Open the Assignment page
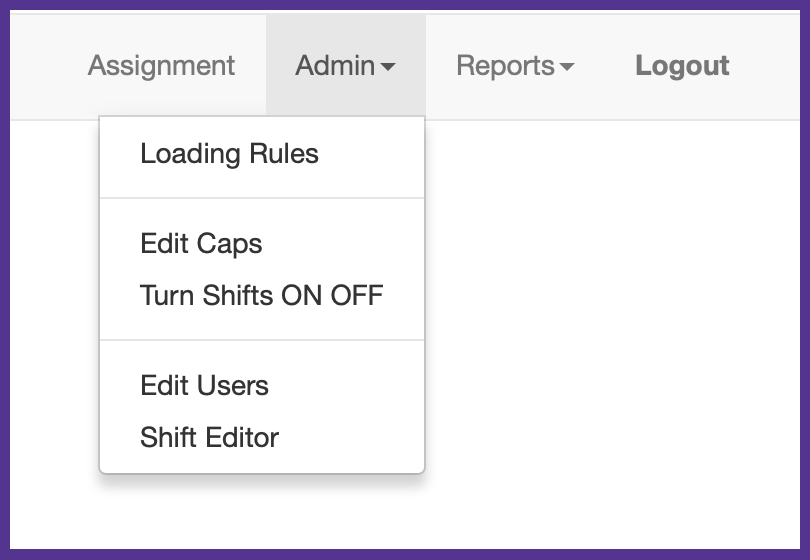Image resolution: width=810 pixels, height=560 pixels. tap(161, 66)
